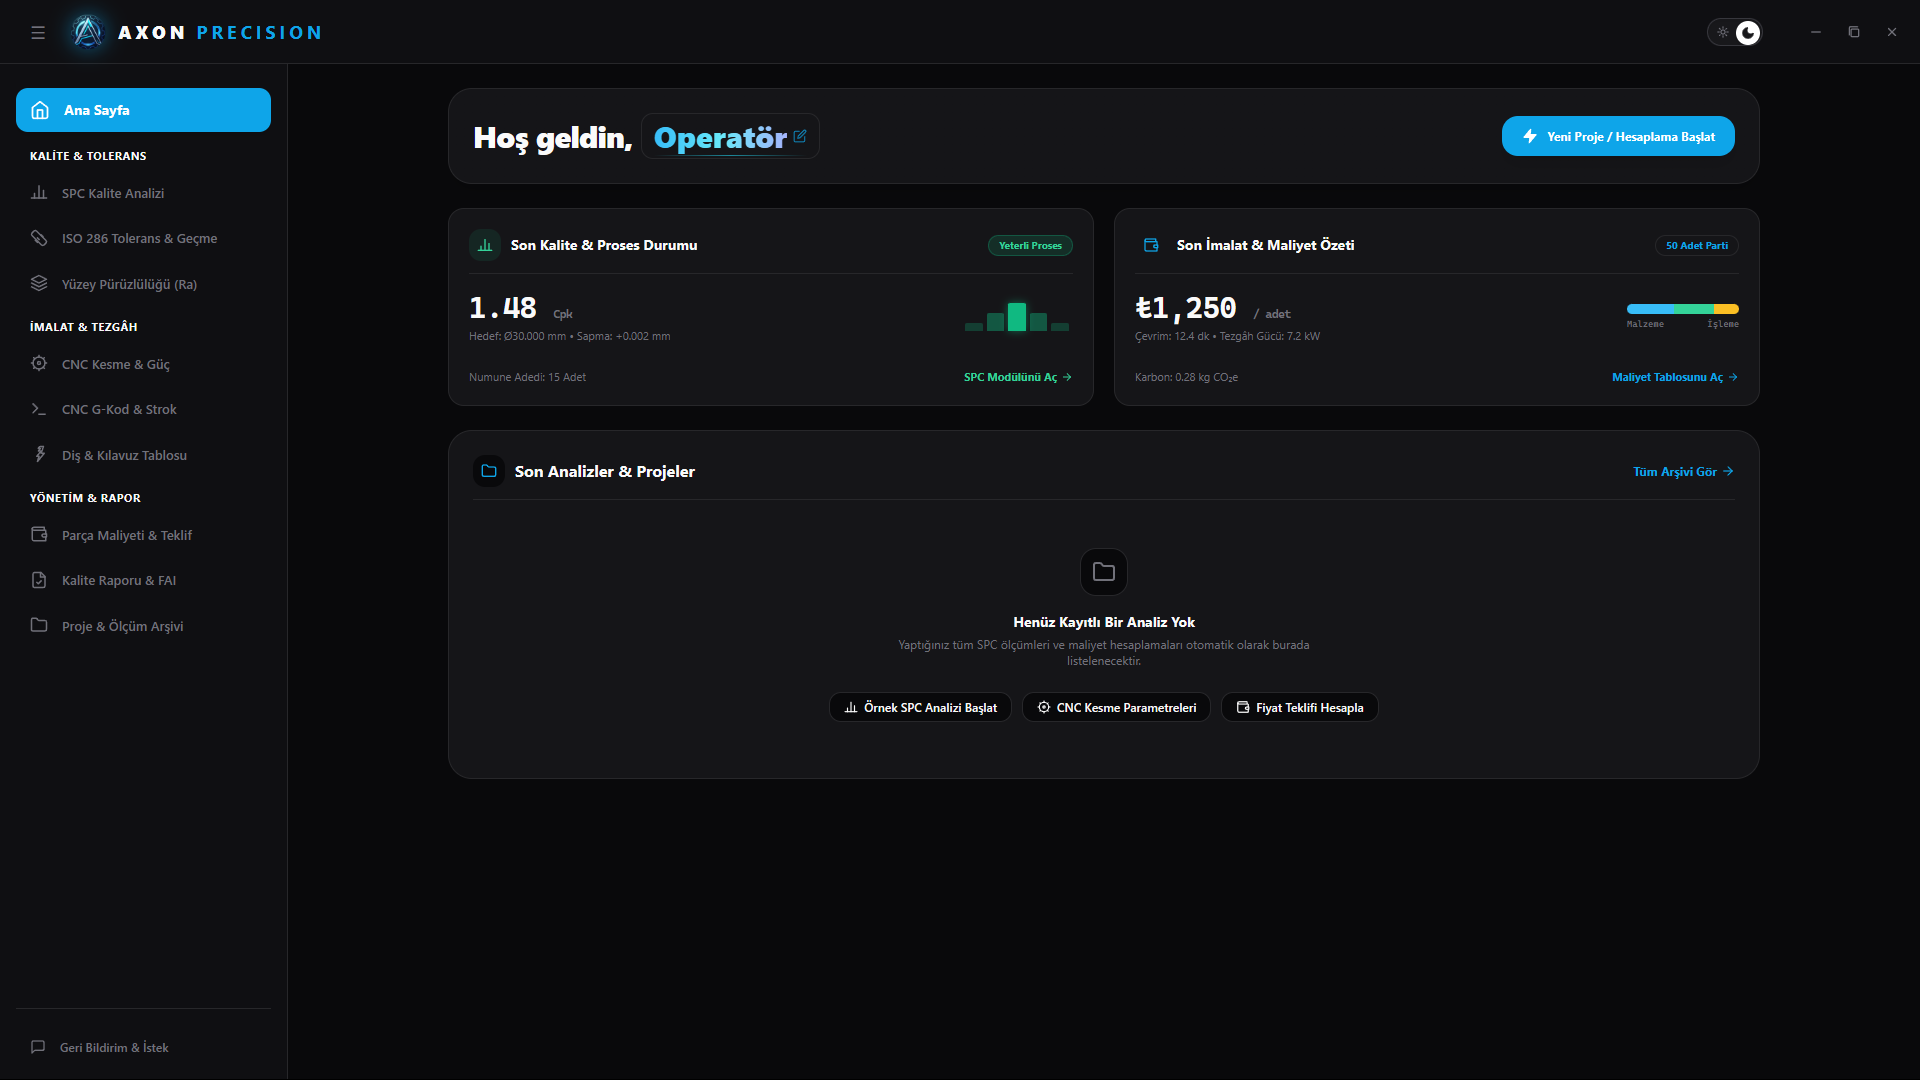Click the Proje & Ölçüm Arşivi folder icon
The image size is (1920, 1080).
[x=39, y=626]
